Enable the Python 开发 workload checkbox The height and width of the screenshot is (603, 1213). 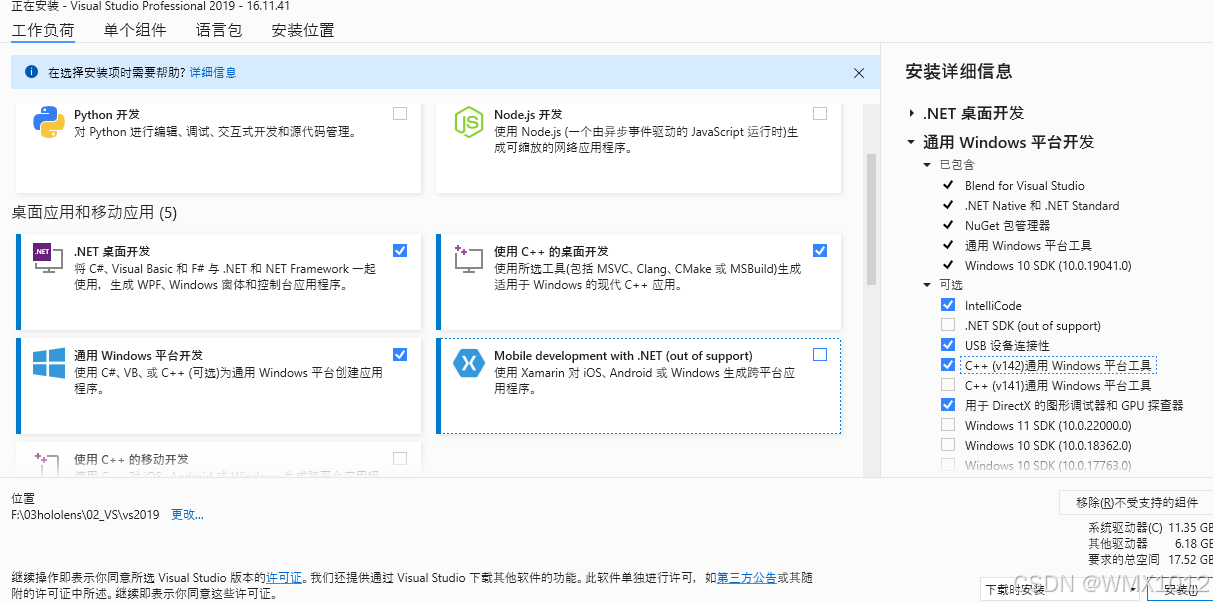point(400,114)
